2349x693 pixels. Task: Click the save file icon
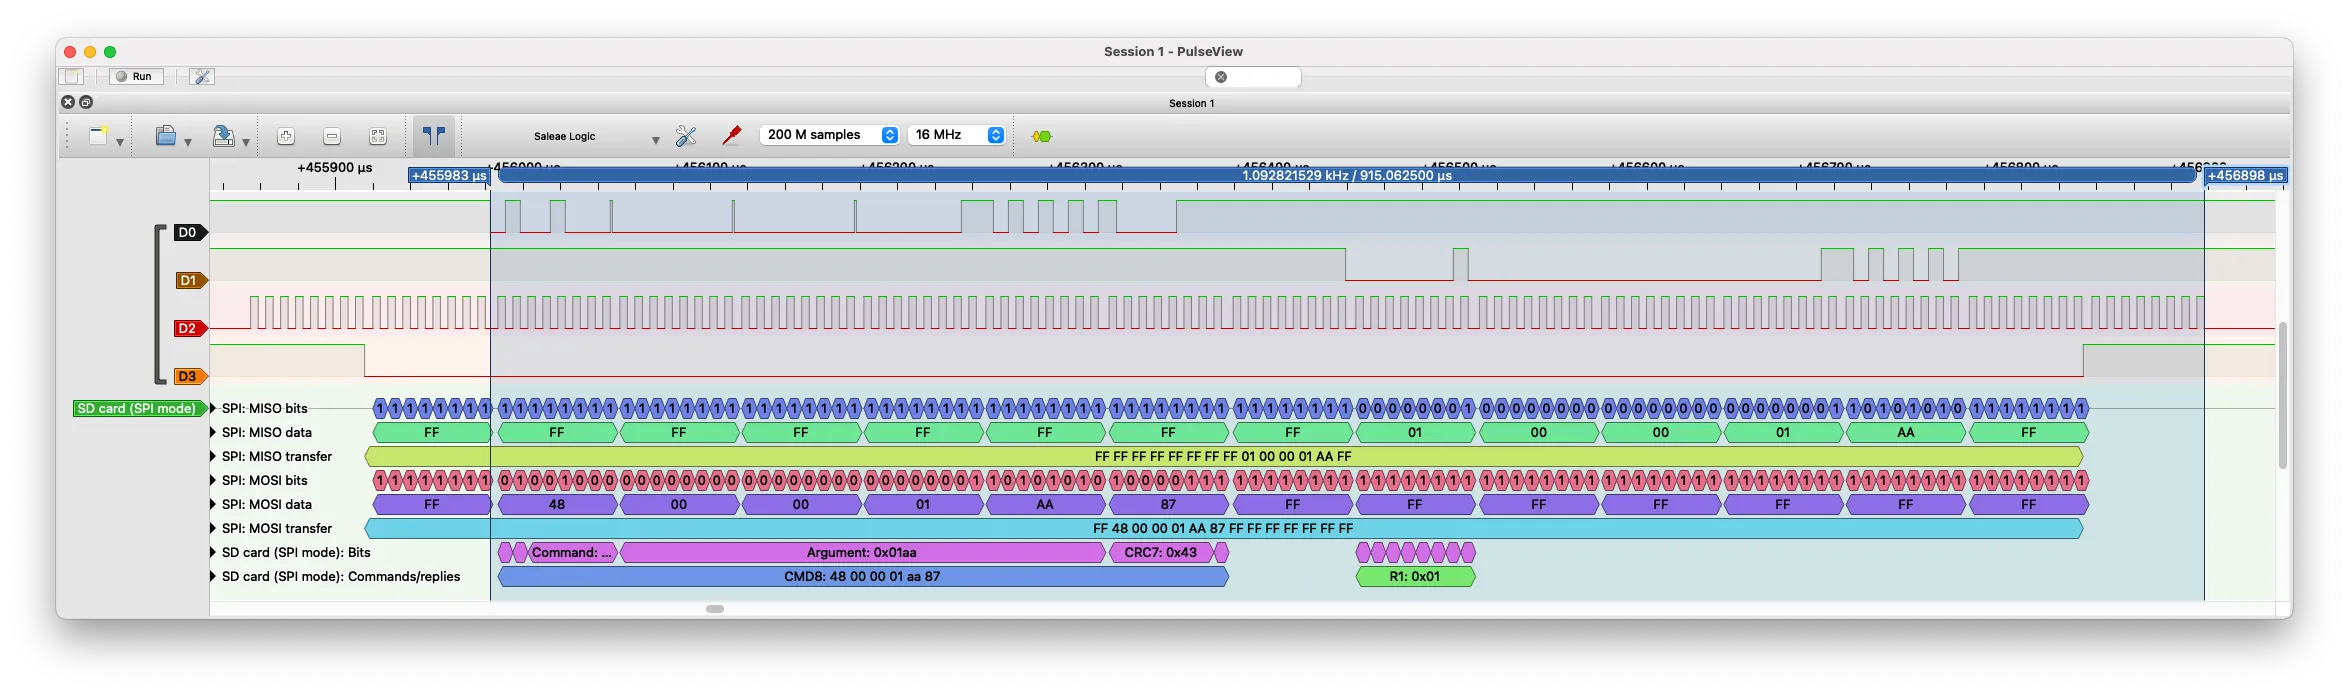coord(224,136)
